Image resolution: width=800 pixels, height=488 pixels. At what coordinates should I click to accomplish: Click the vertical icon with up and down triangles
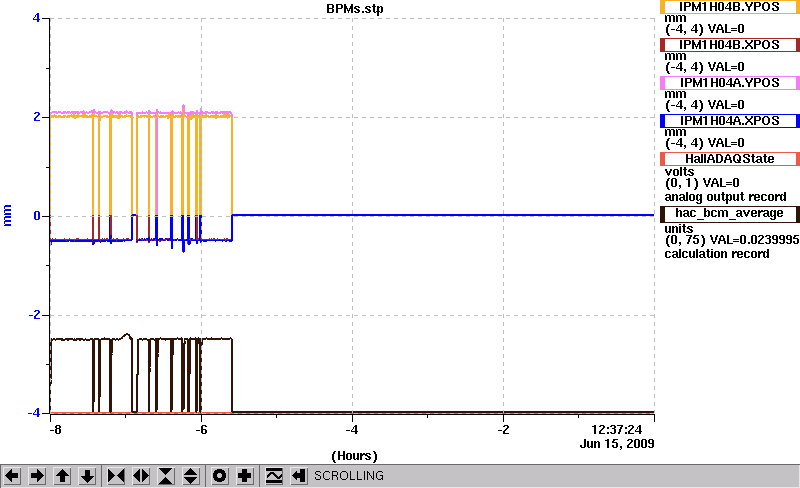[x=191, y=476]
